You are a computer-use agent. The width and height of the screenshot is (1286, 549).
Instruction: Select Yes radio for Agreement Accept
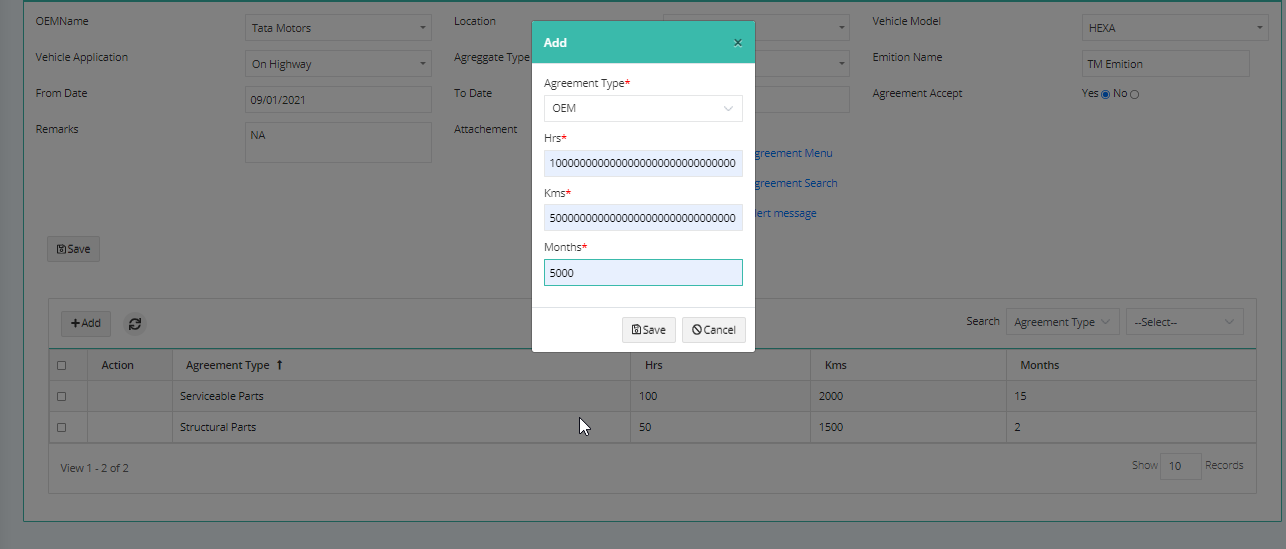[1105, 94]
